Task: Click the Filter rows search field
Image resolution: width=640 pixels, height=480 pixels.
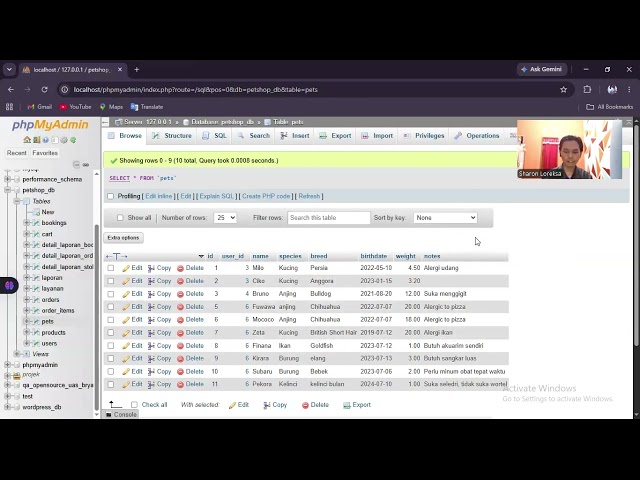Action: 329,218
